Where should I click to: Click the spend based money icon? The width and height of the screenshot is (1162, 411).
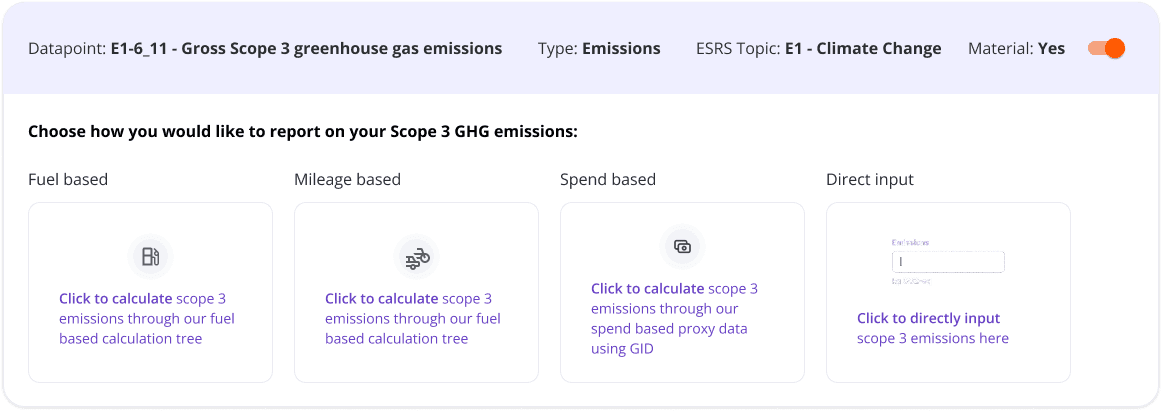pyautogui.click(x=683, y=246)
